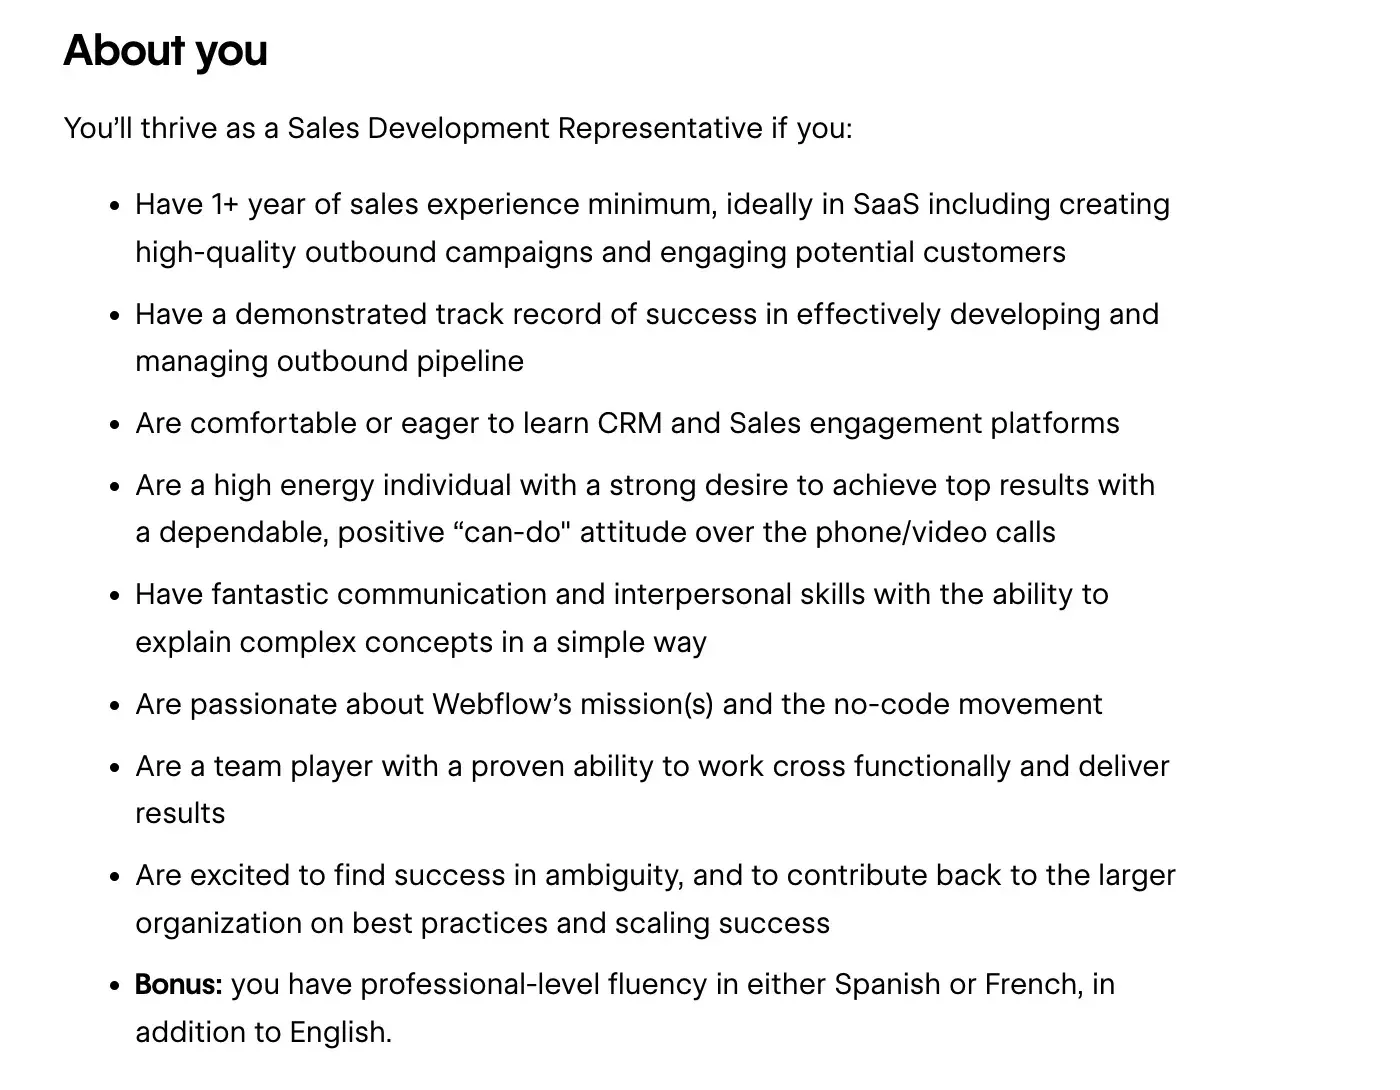Click the "team player" bullet line
1400x1090 pixels.
click(x=652, y=767)
